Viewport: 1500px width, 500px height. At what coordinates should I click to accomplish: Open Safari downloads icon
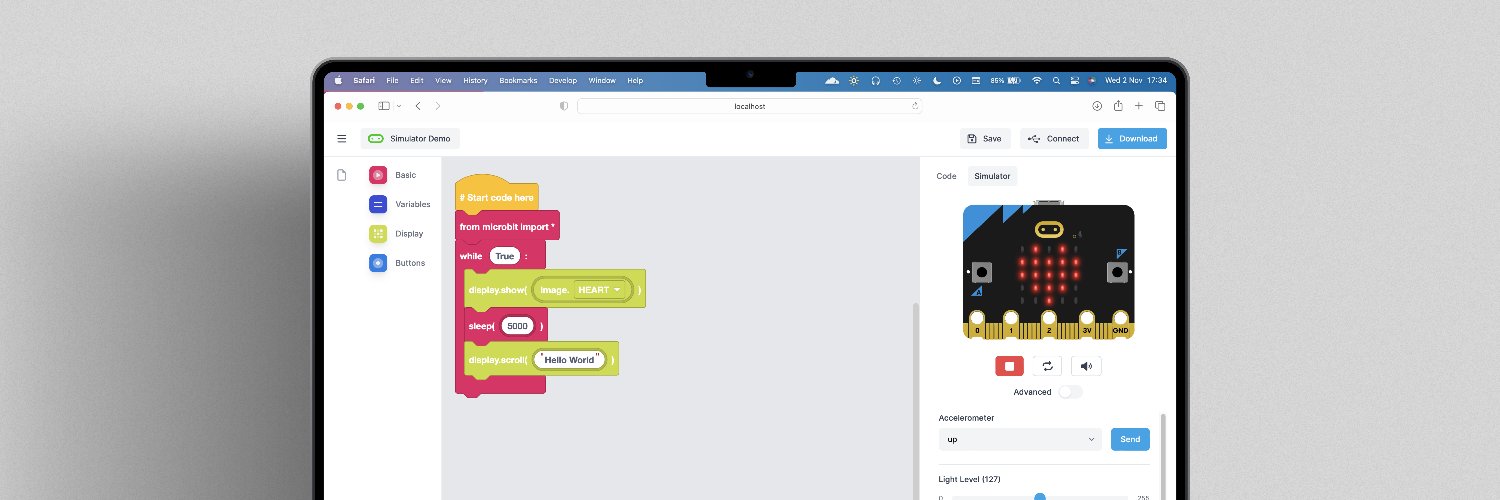pyautogui.click(x=1097, y=106)
